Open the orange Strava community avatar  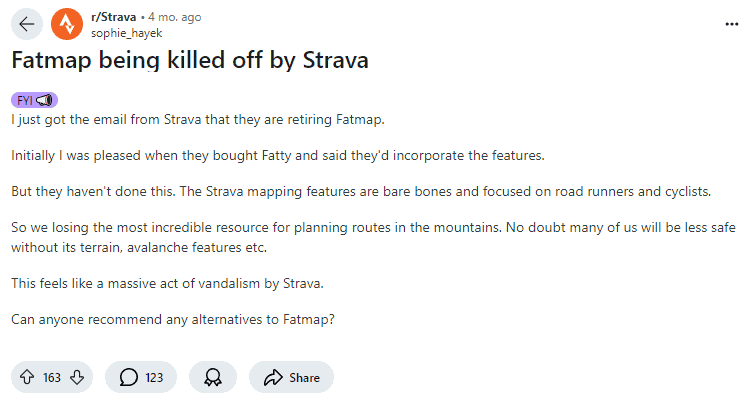click(67, 24)
